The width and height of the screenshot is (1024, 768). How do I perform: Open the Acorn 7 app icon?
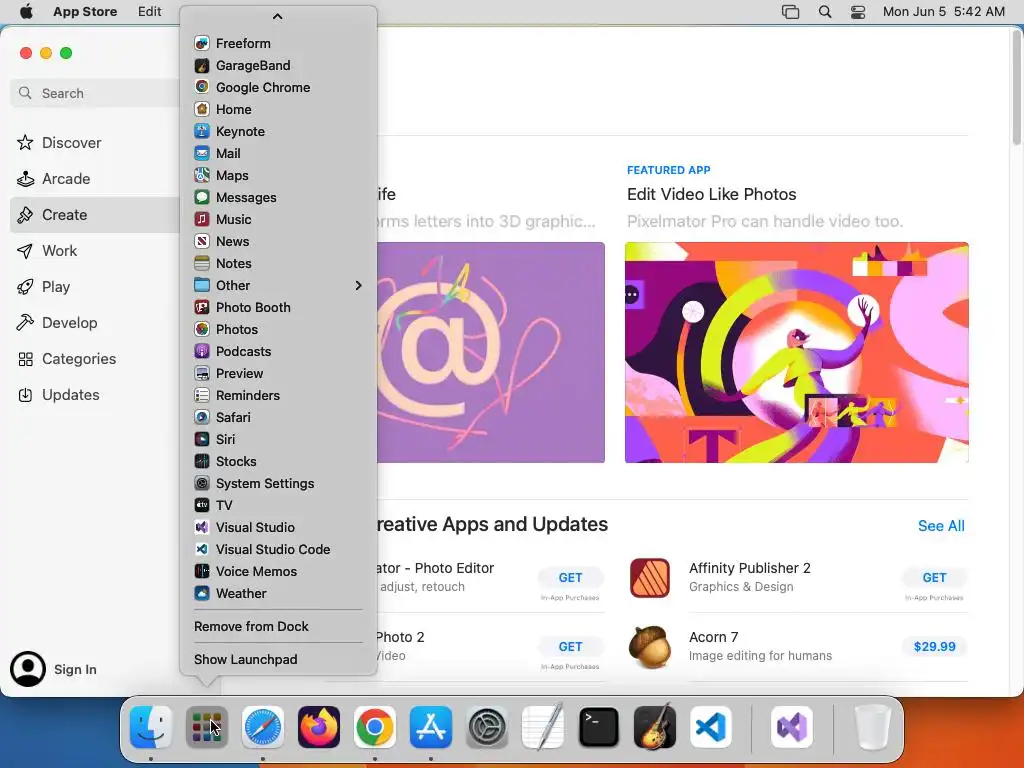(650, 647)
